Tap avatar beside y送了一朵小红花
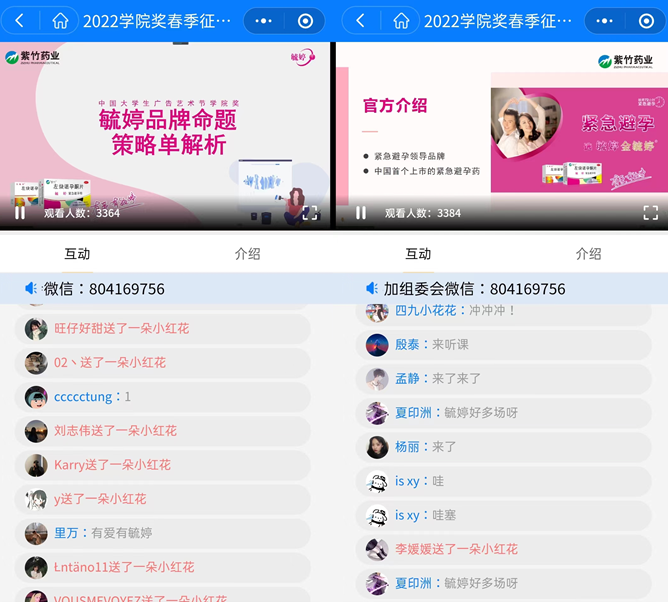 coord(36,499)
